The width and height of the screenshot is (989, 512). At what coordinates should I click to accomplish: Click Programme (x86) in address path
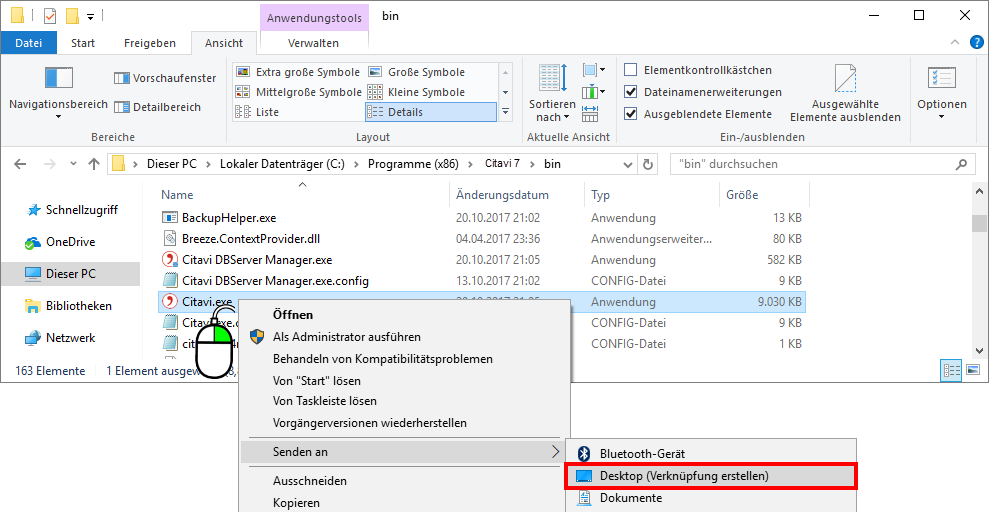[x=413, y=164]
